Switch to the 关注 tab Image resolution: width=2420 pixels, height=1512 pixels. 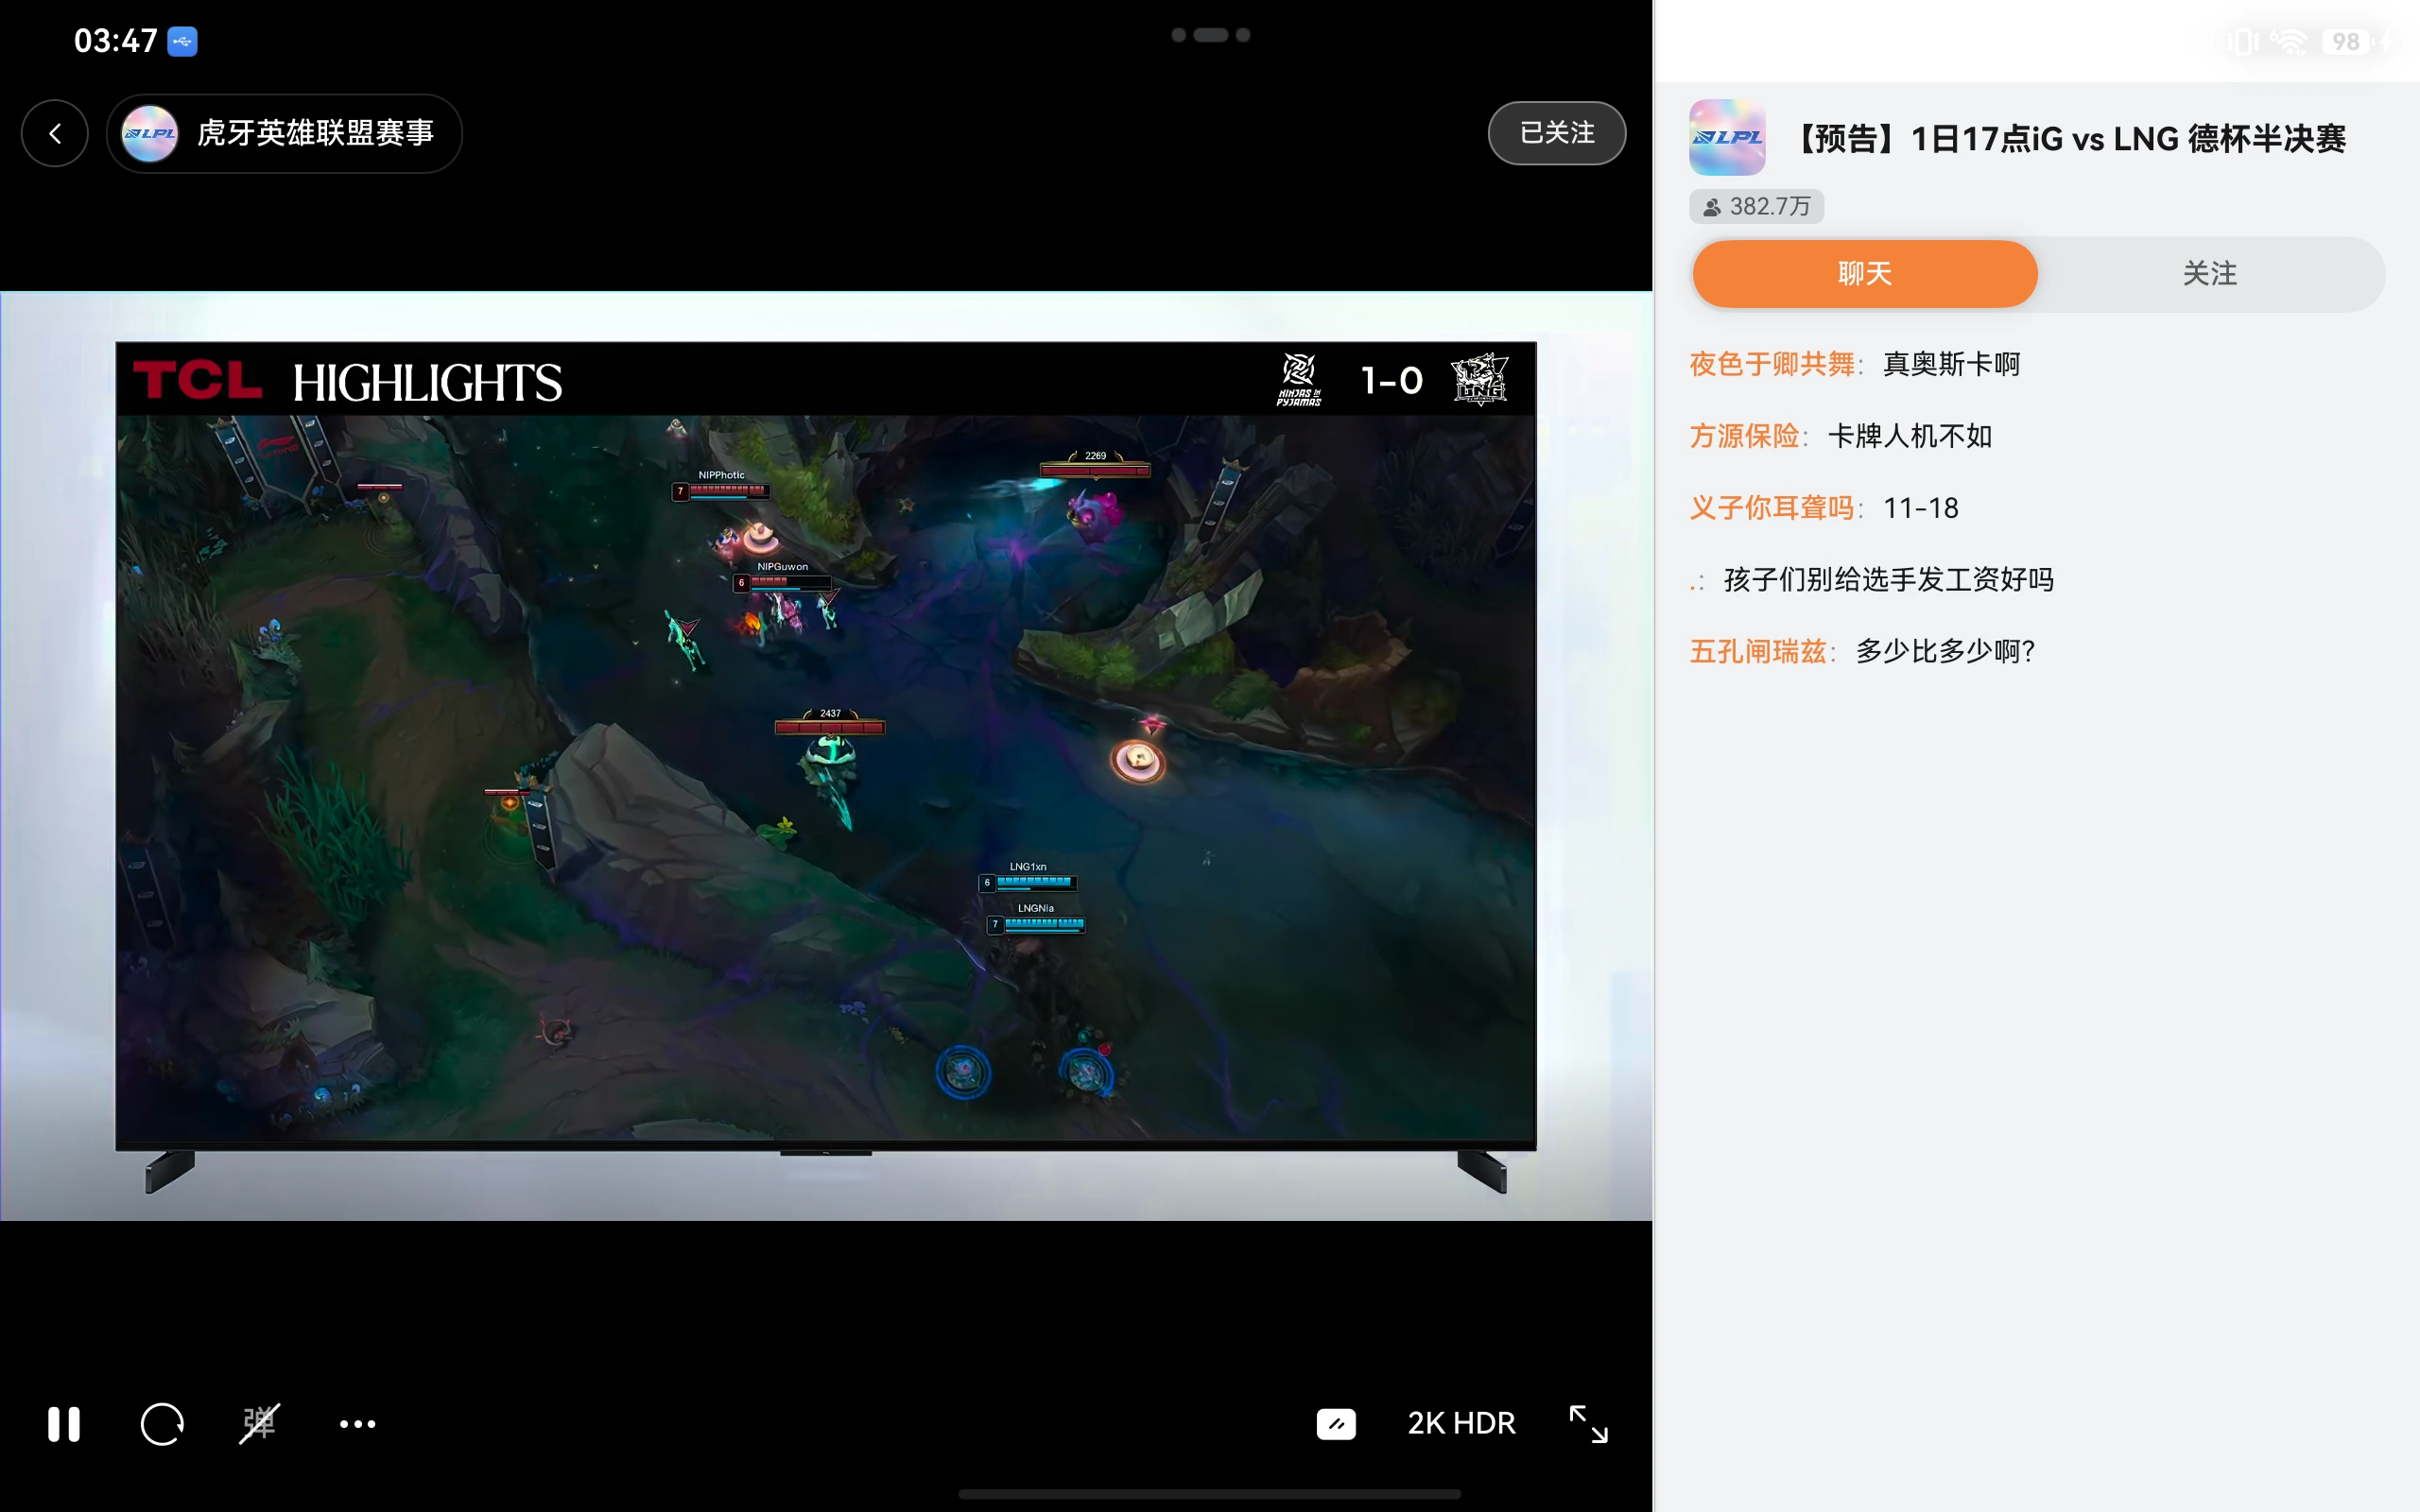click(x=2210, y=273)
